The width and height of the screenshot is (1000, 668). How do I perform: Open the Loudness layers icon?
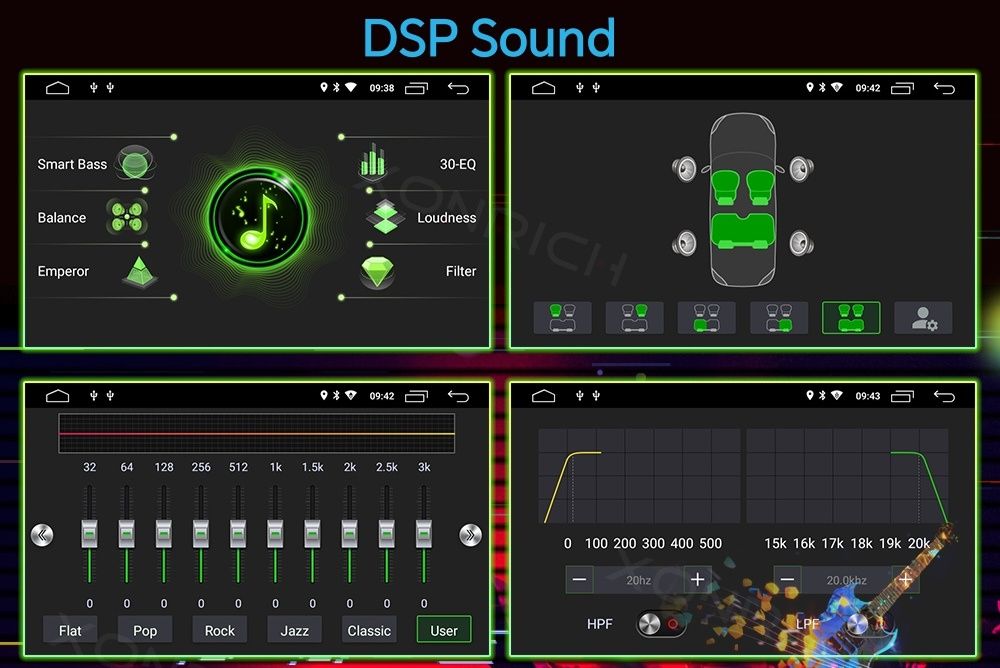(x=385, y=217)
